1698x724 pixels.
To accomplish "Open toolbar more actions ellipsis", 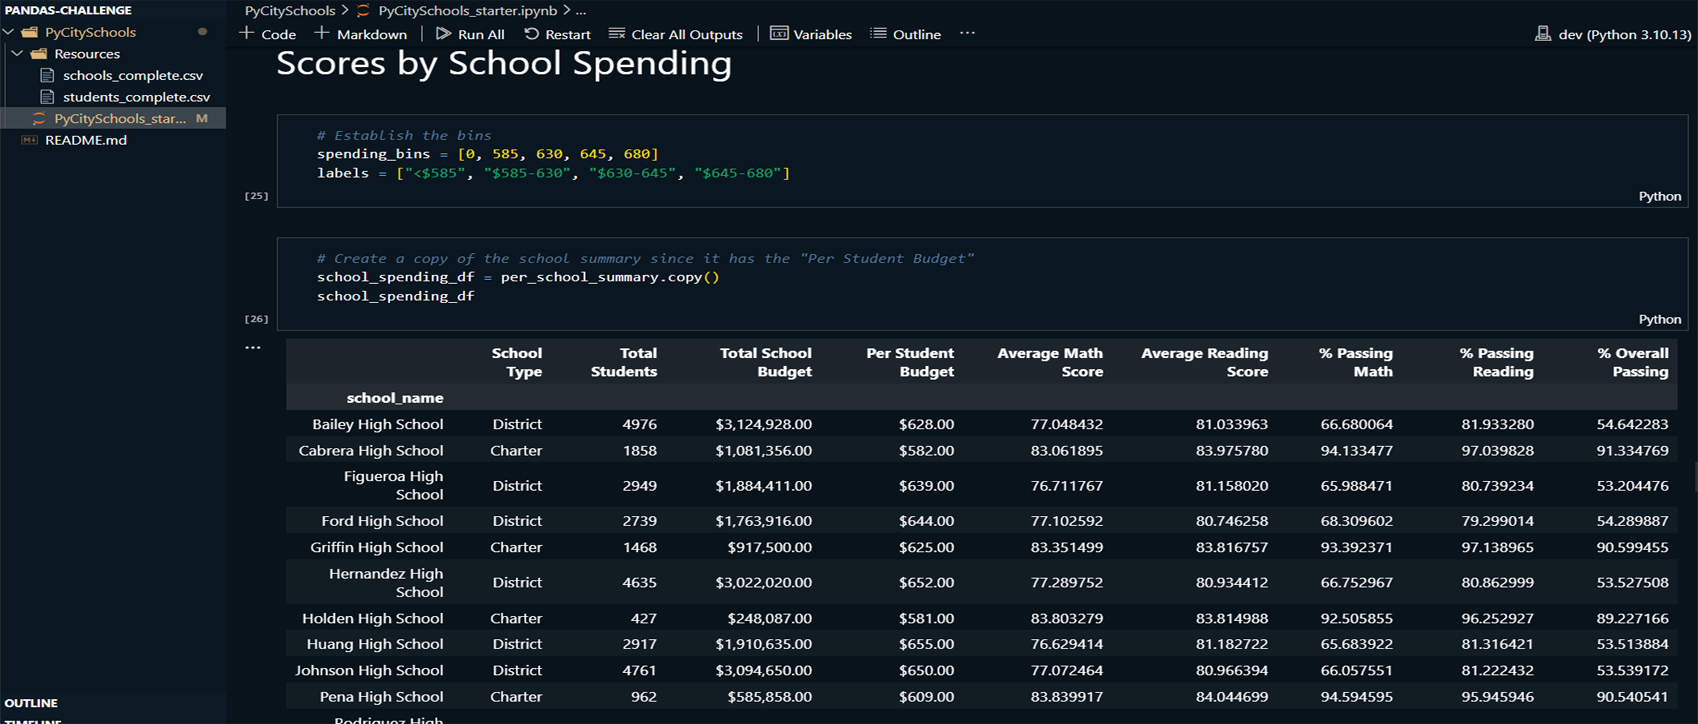I will click(x=967, y=33).
